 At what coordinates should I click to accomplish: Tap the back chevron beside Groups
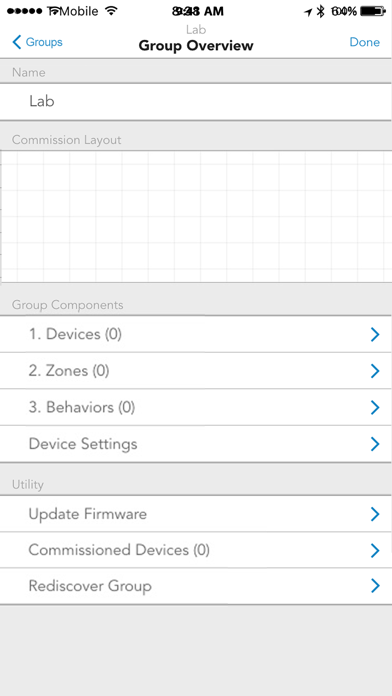(x=17, y=42)
